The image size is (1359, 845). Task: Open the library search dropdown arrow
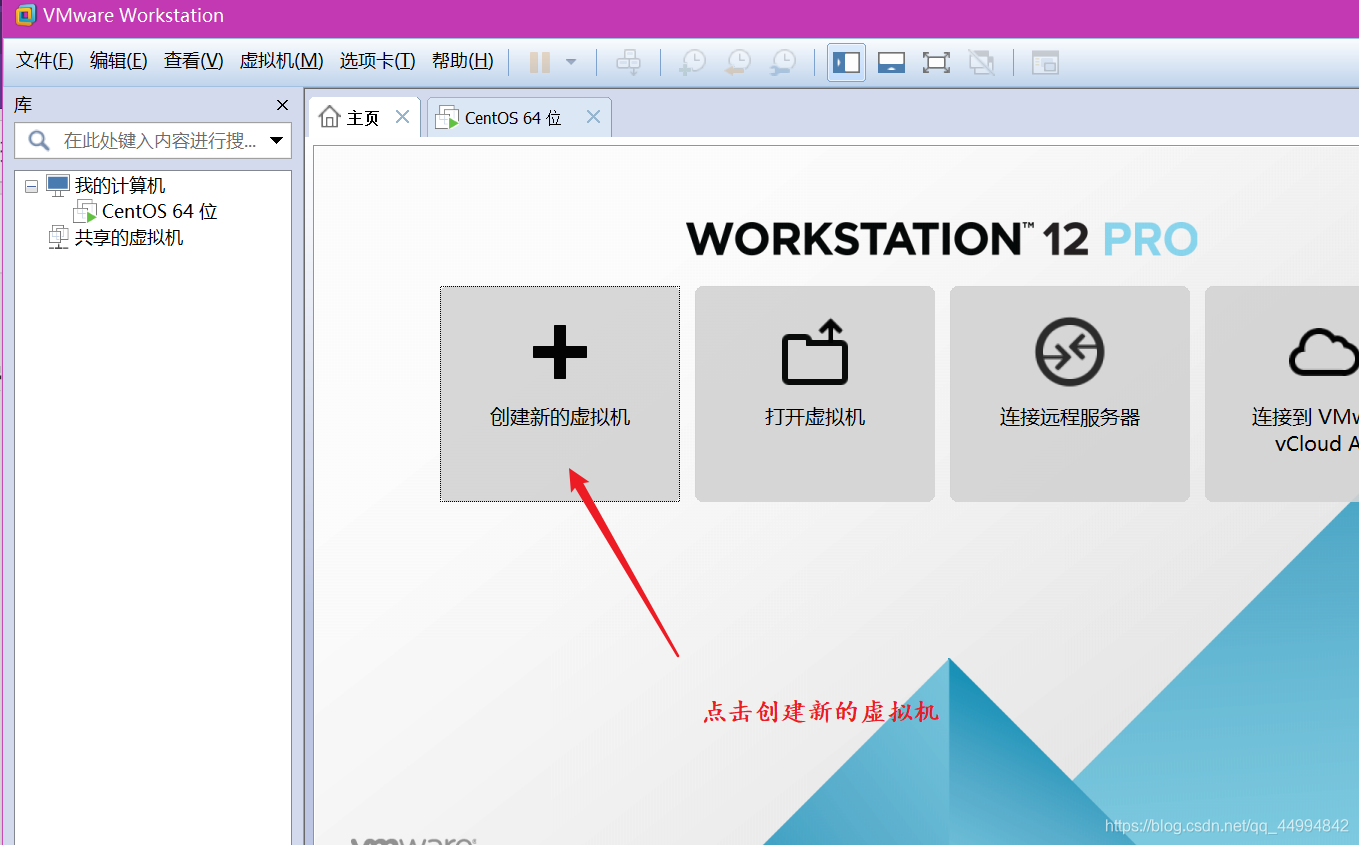[x=277, y=141]
